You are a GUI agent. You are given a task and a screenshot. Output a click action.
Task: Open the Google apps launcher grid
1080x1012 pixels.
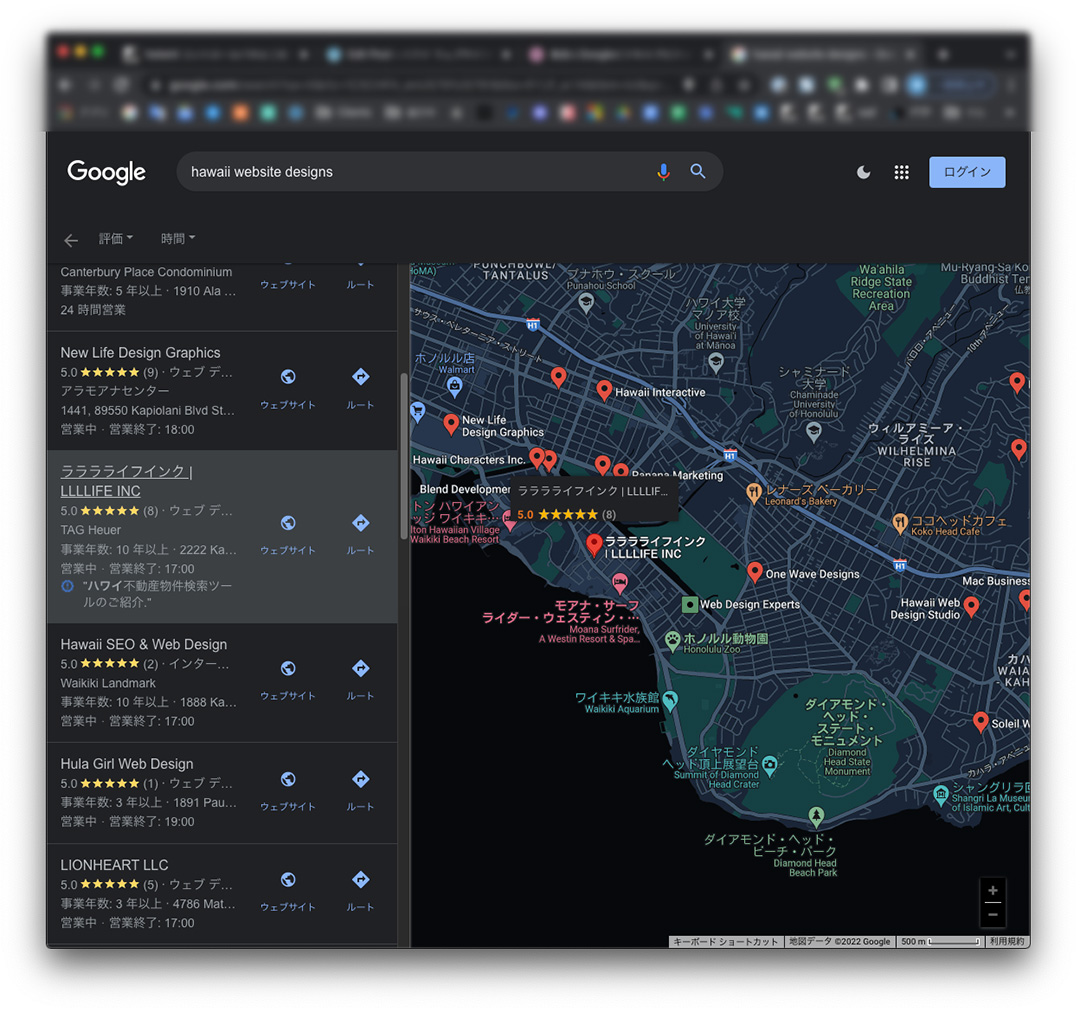point(901,172)
